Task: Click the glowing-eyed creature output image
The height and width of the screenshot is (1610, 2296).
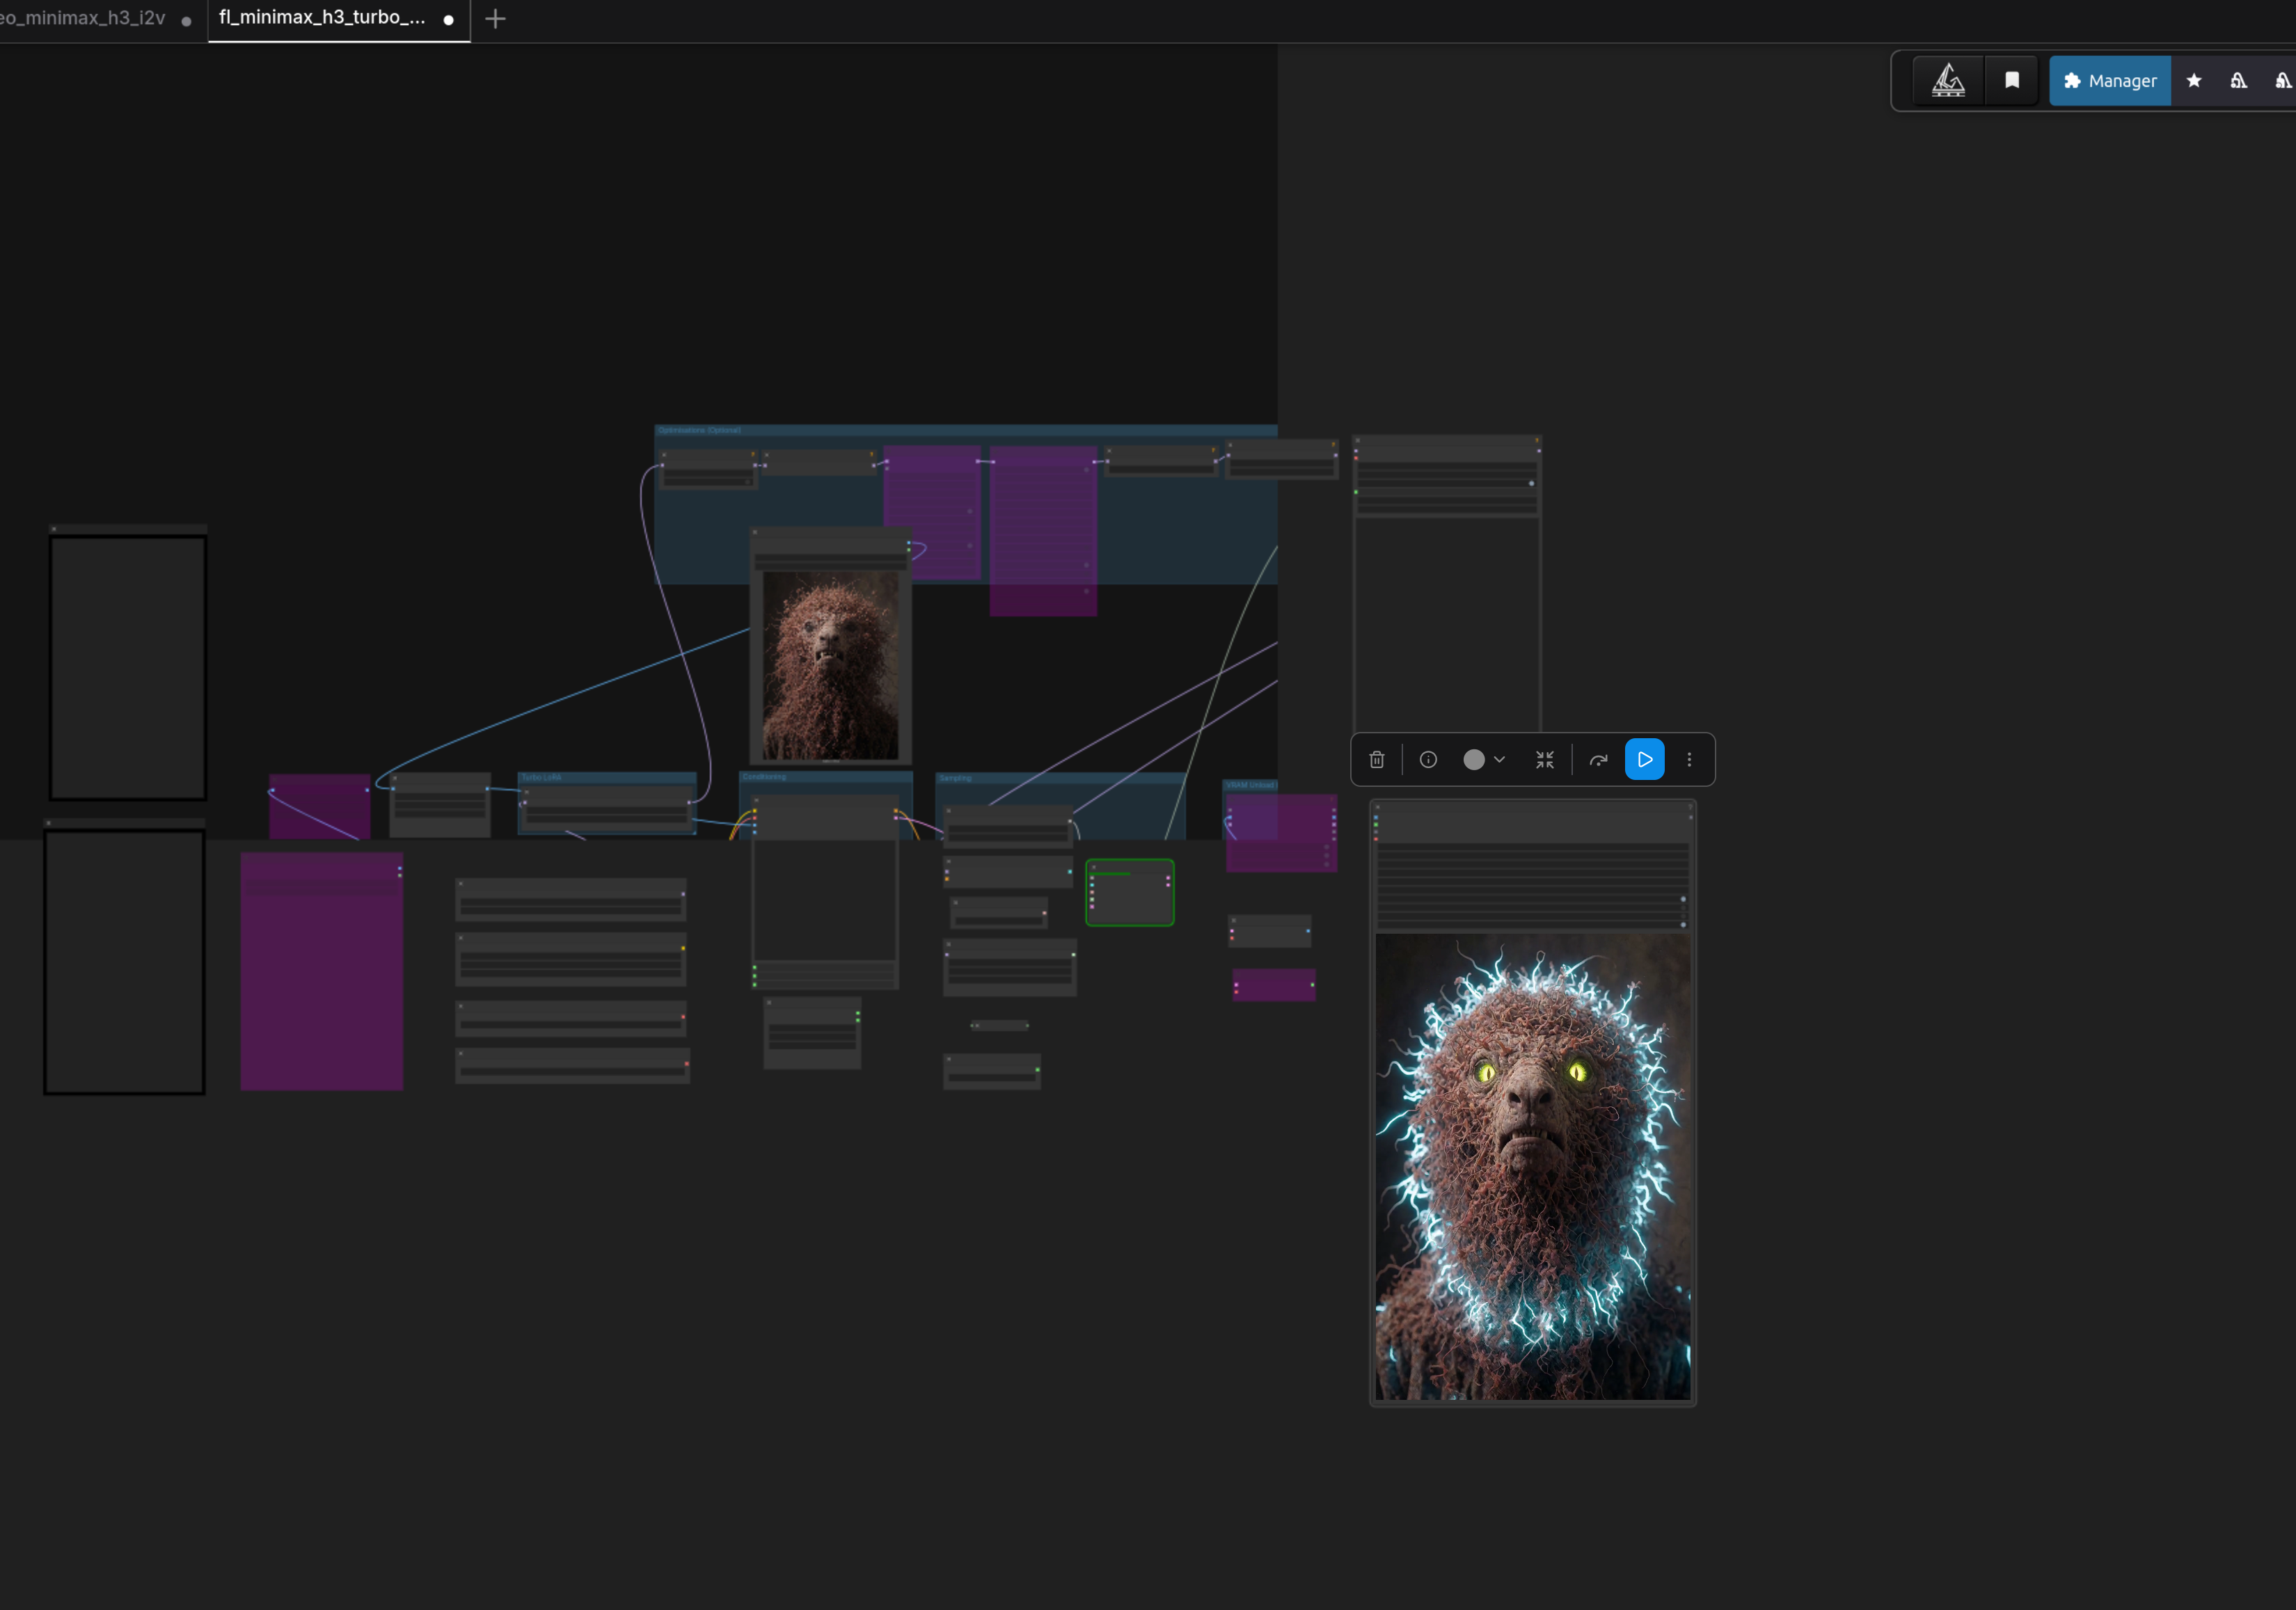Action: coord(1533,1166)
